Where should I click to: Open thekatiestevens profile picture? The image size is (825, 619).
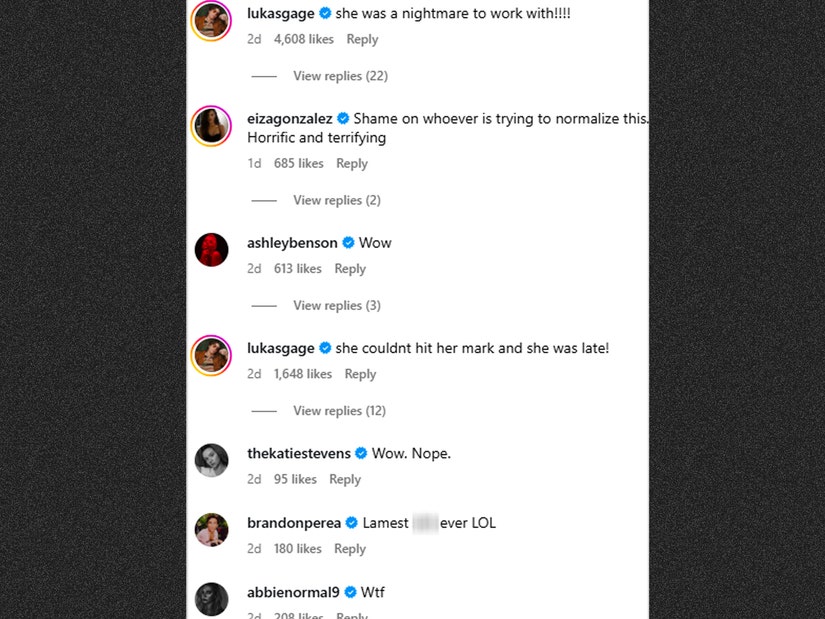212,460
